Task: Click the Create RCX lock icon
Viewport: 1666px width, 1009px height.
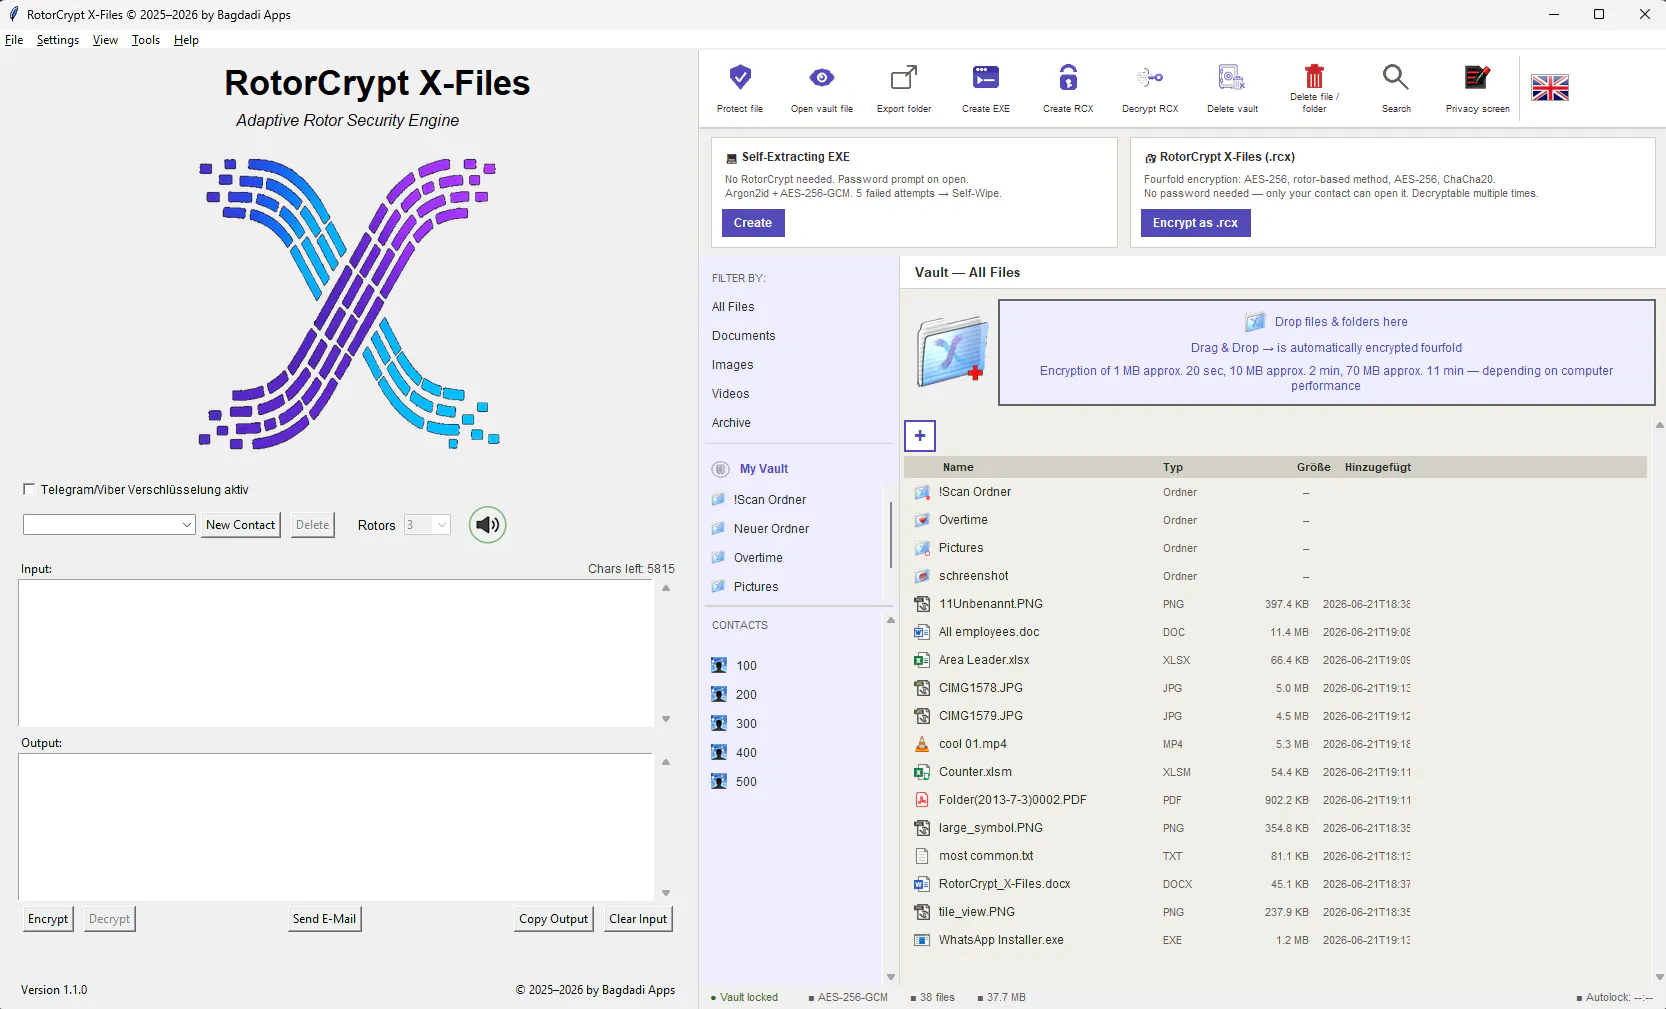Action: pos(1068,77)
